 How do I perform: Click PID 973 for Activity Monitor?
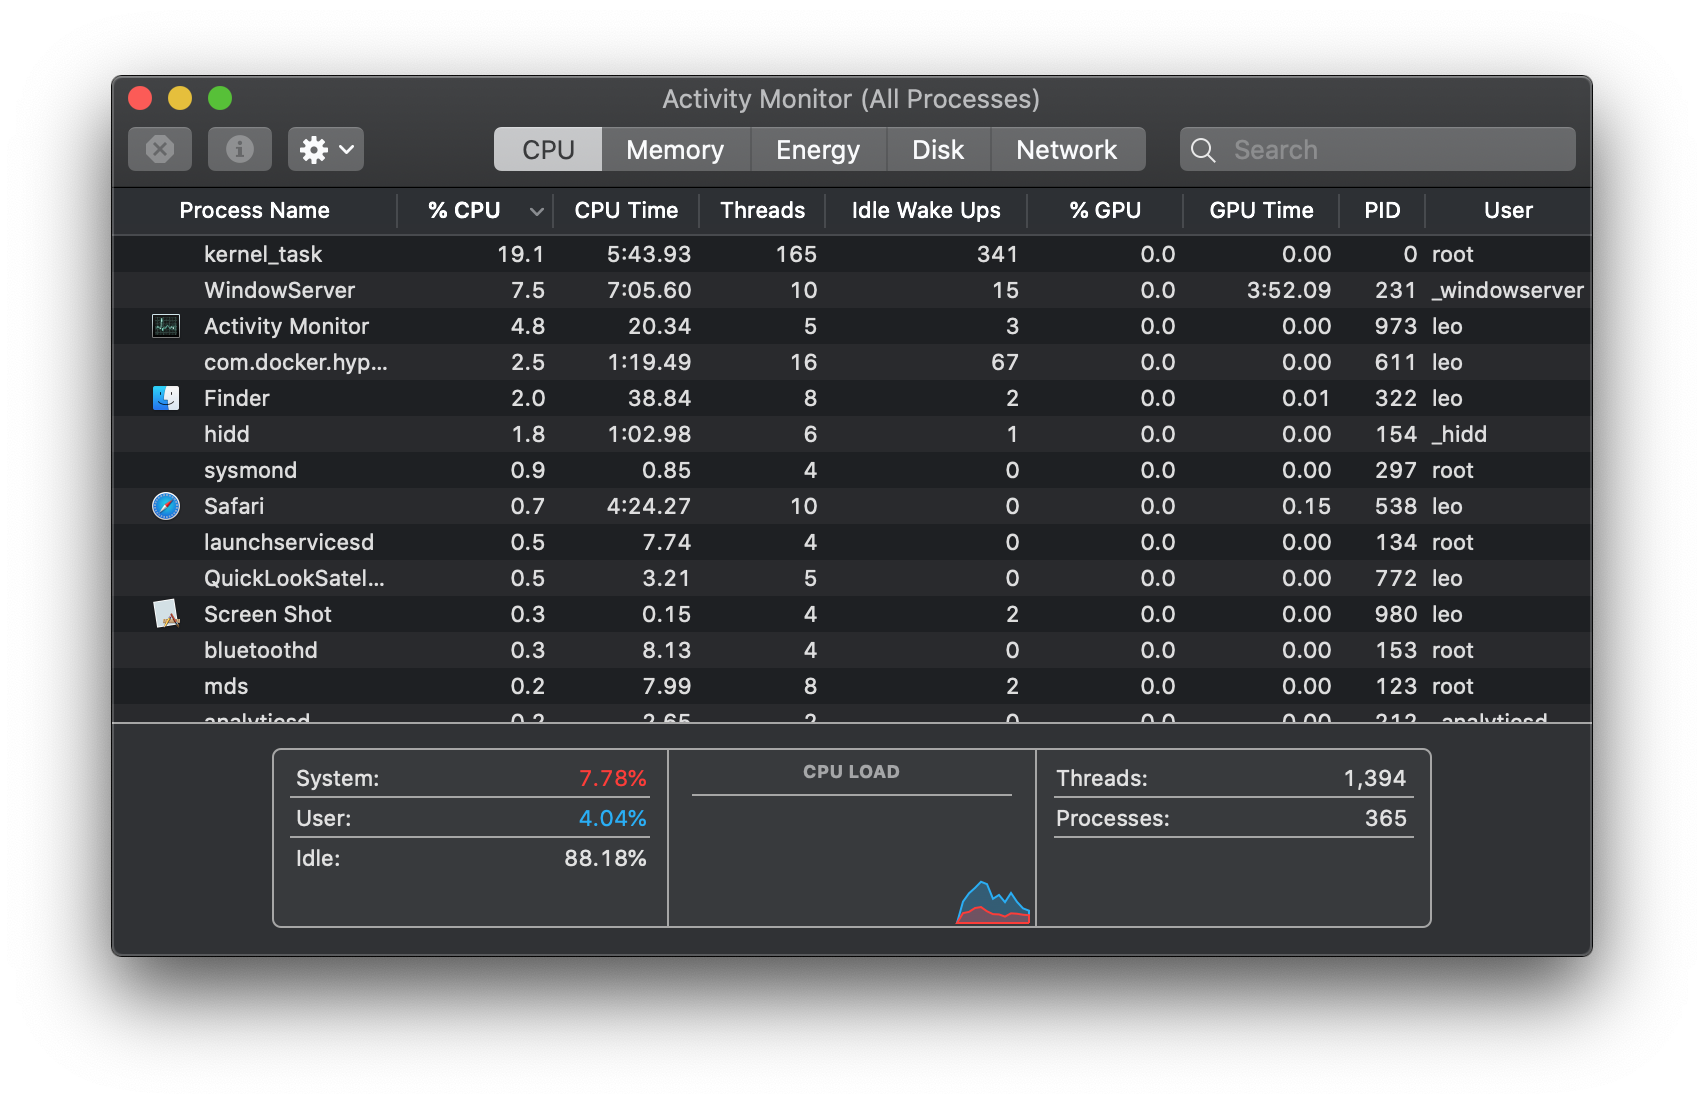coord(1396,326)
